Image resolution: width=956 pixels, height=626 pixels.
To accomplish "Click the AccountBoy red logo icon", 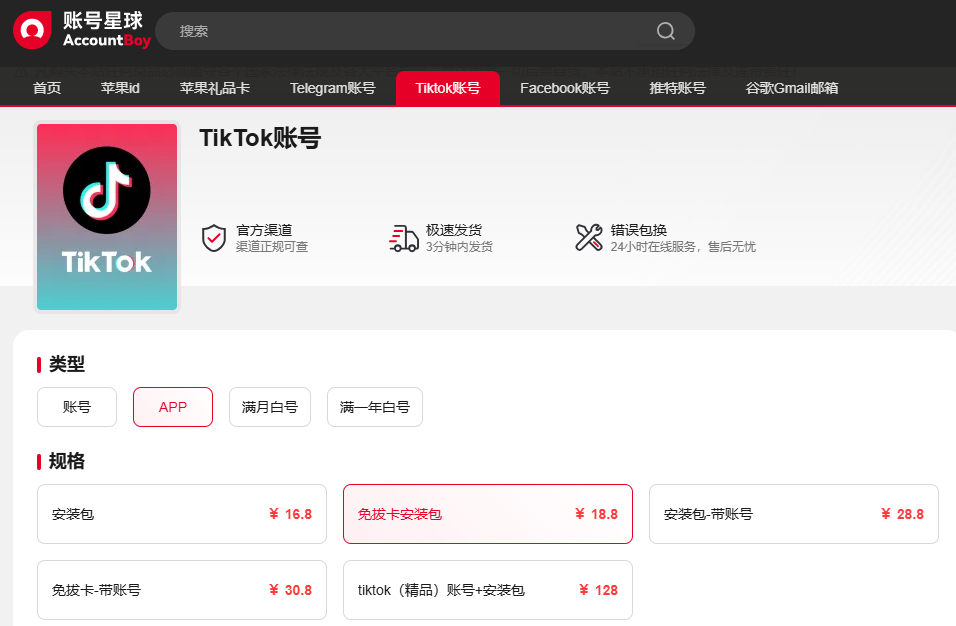I will coord(32,30).
